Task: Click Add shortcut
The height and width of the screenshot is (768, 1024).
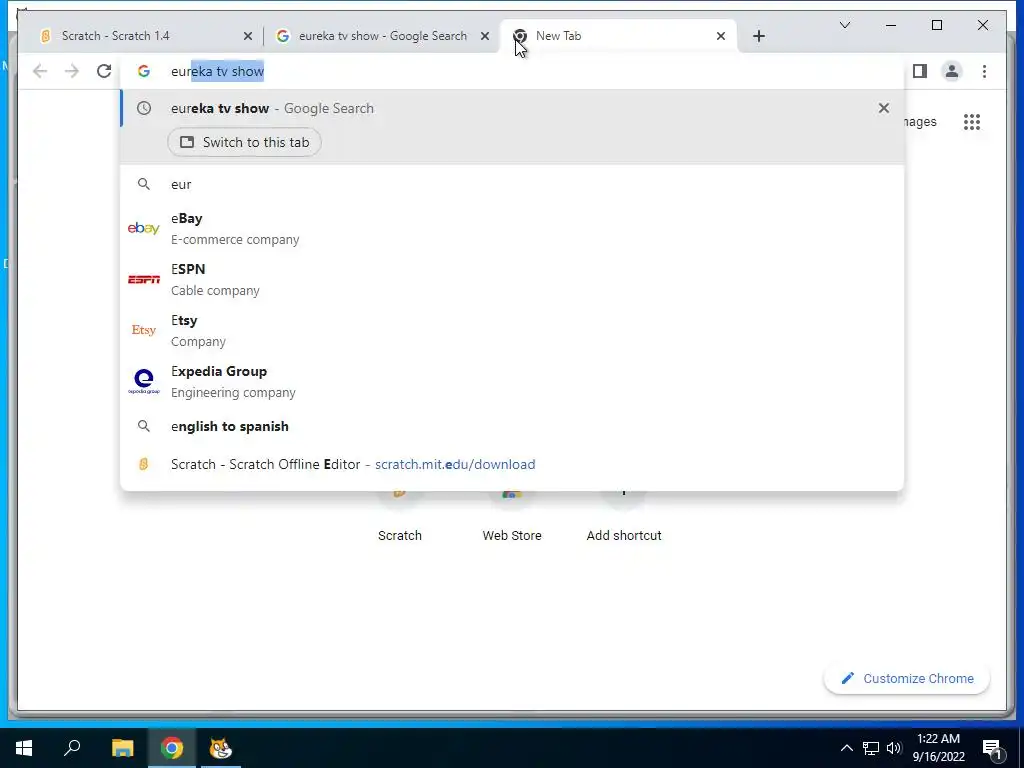Action: point(624,516)
